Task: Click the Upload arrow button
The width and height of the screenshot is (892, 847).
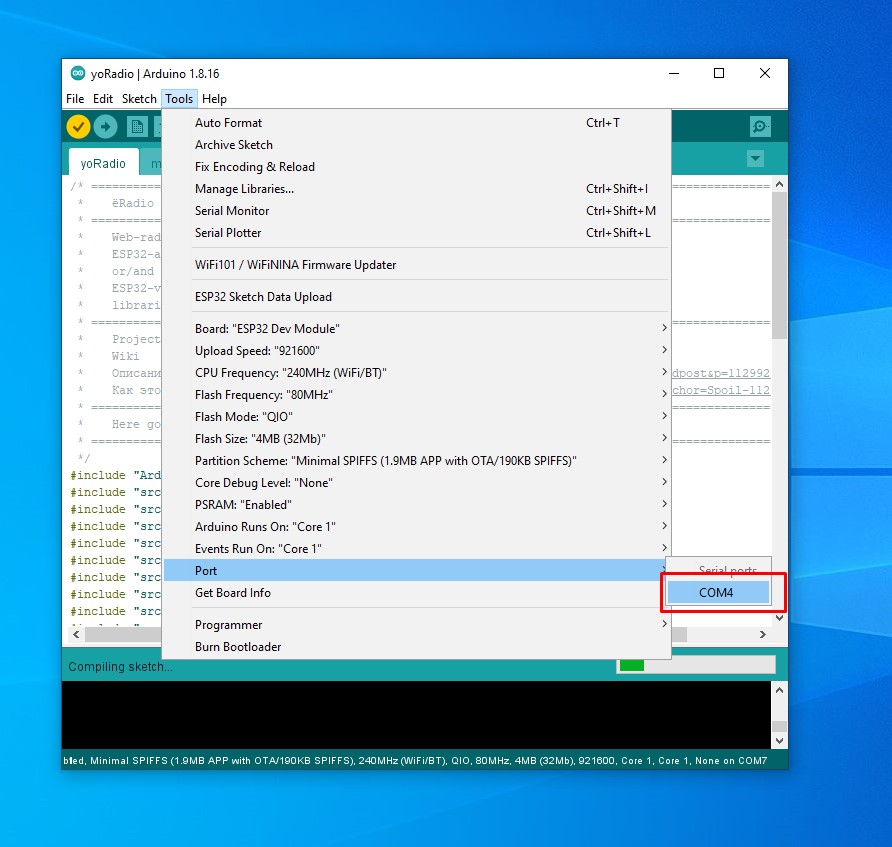Action: coord(106,126)
